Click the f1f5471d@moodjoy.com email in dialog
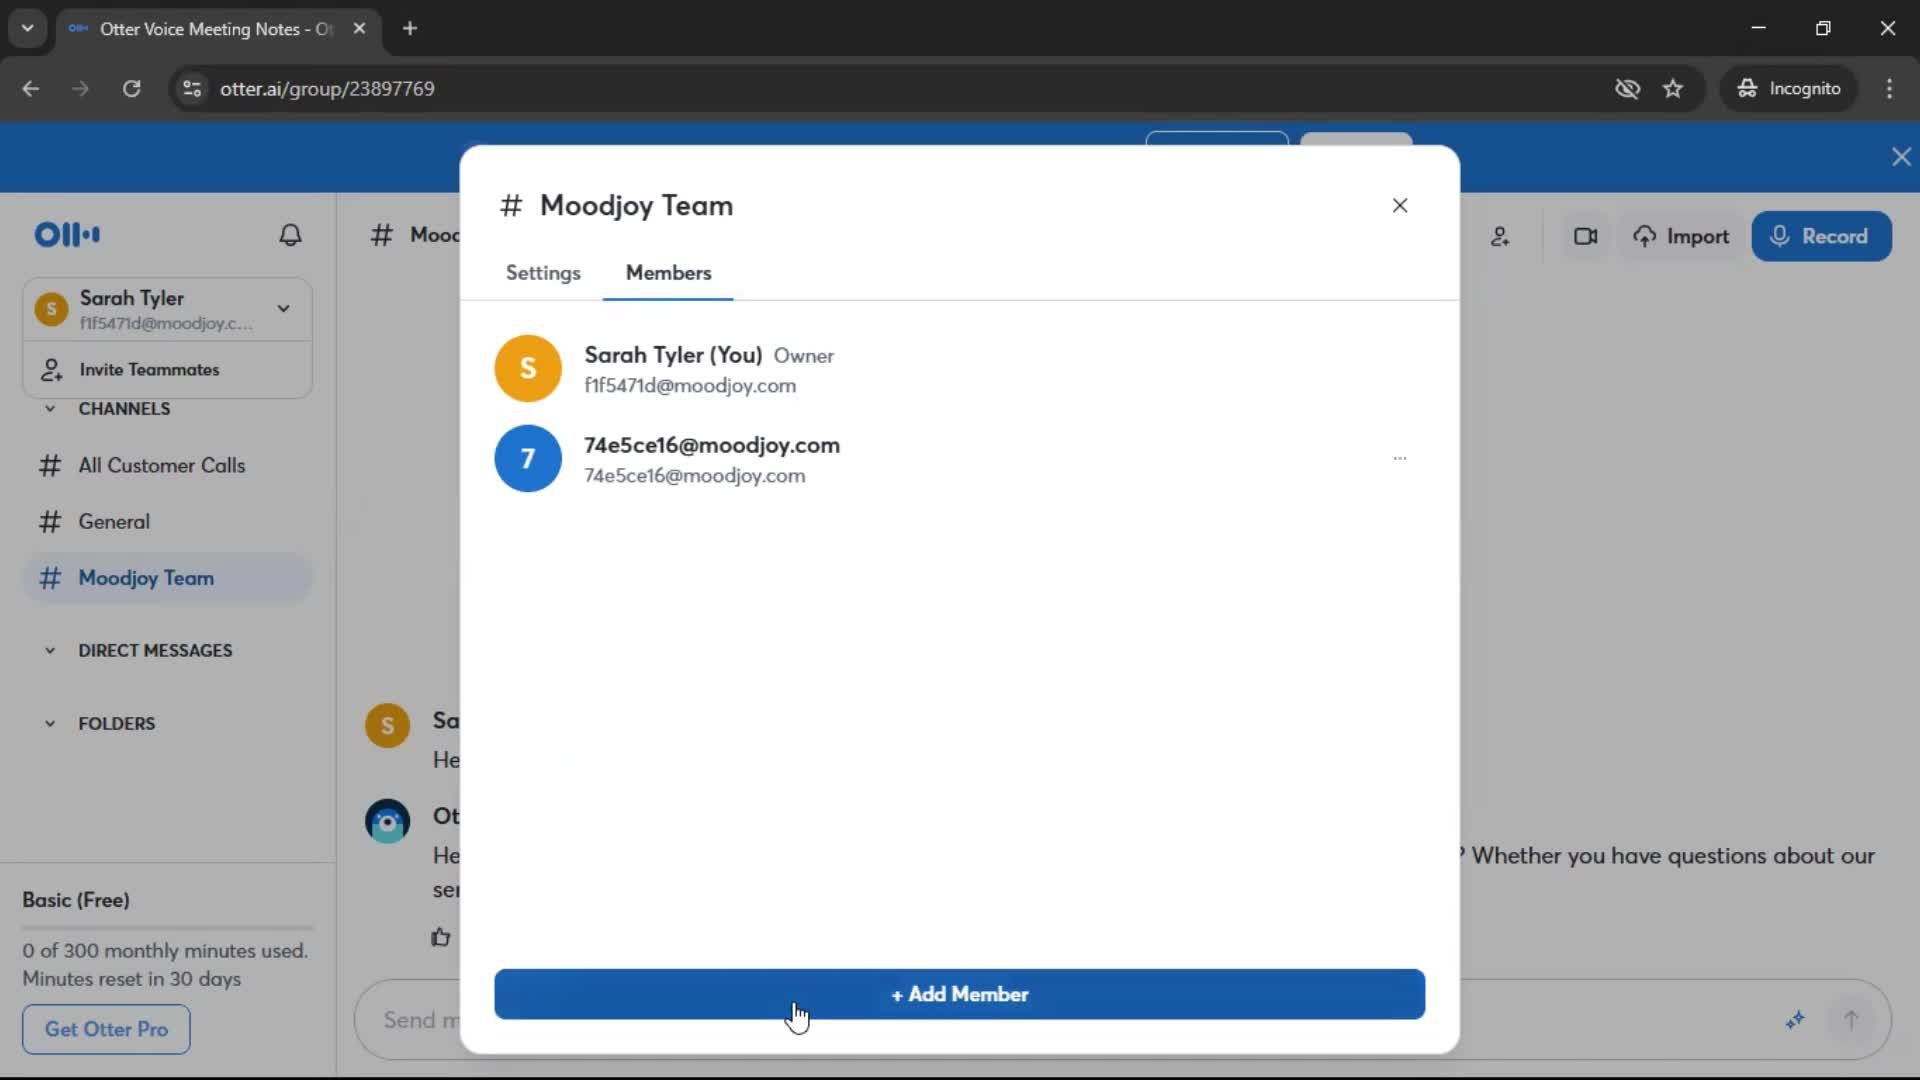The width and height of the screenshot is (1920, 1080). [x=690, y=386]
